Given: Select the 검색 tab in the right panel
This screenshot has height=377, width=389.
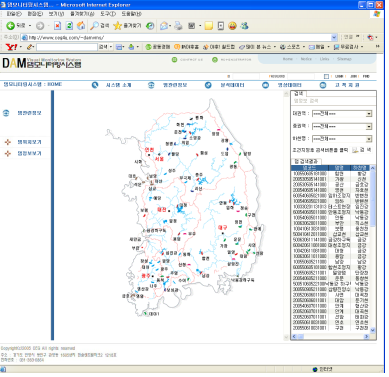Looking at the screenshot, I should (299, 94).
